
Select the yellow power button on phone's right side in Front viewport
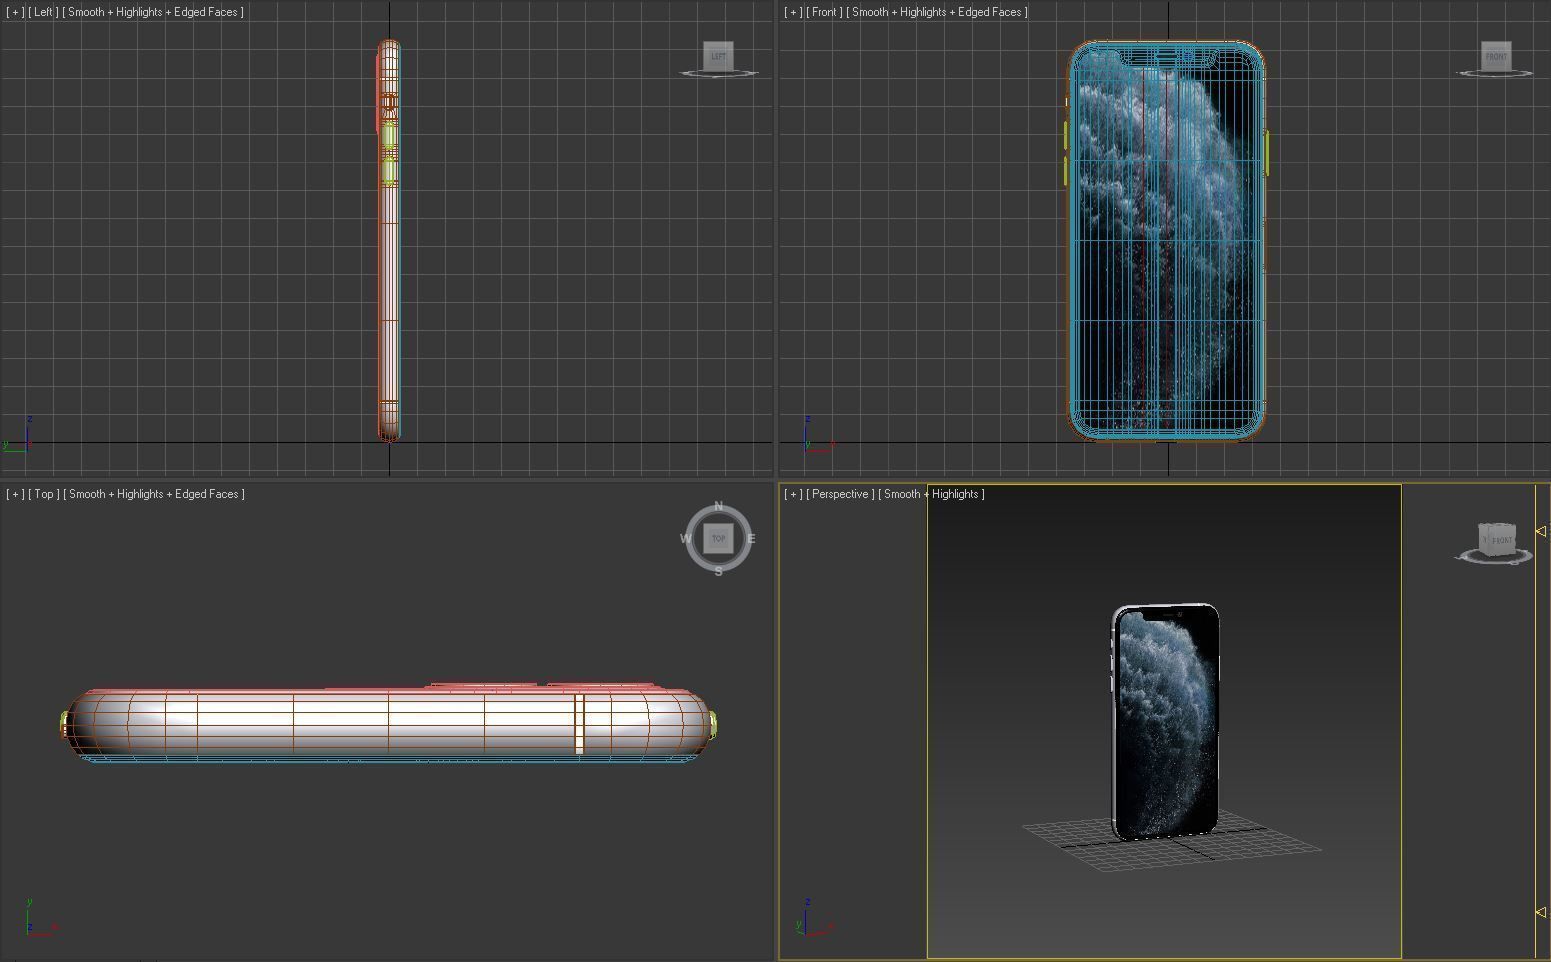1267,153
